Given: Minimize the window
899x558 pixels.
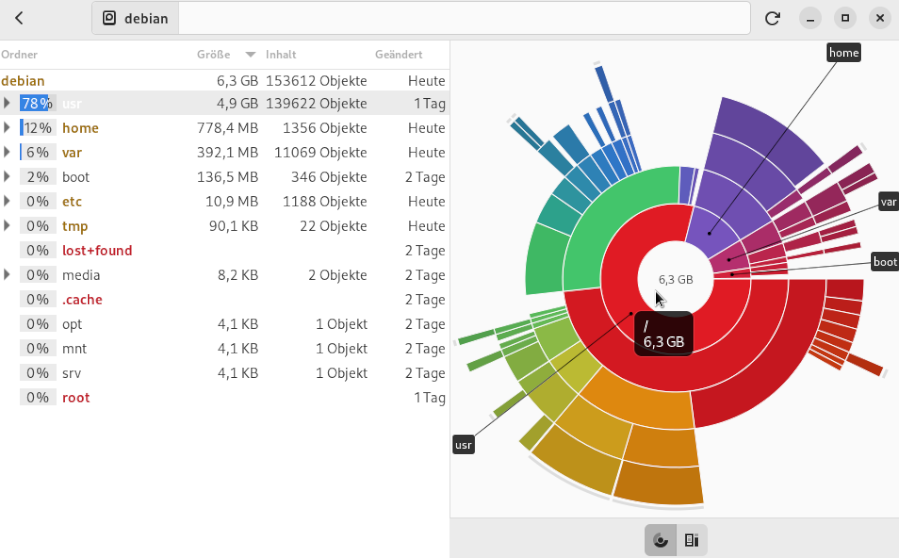Looking at the screenshot, I should [810, 18].
